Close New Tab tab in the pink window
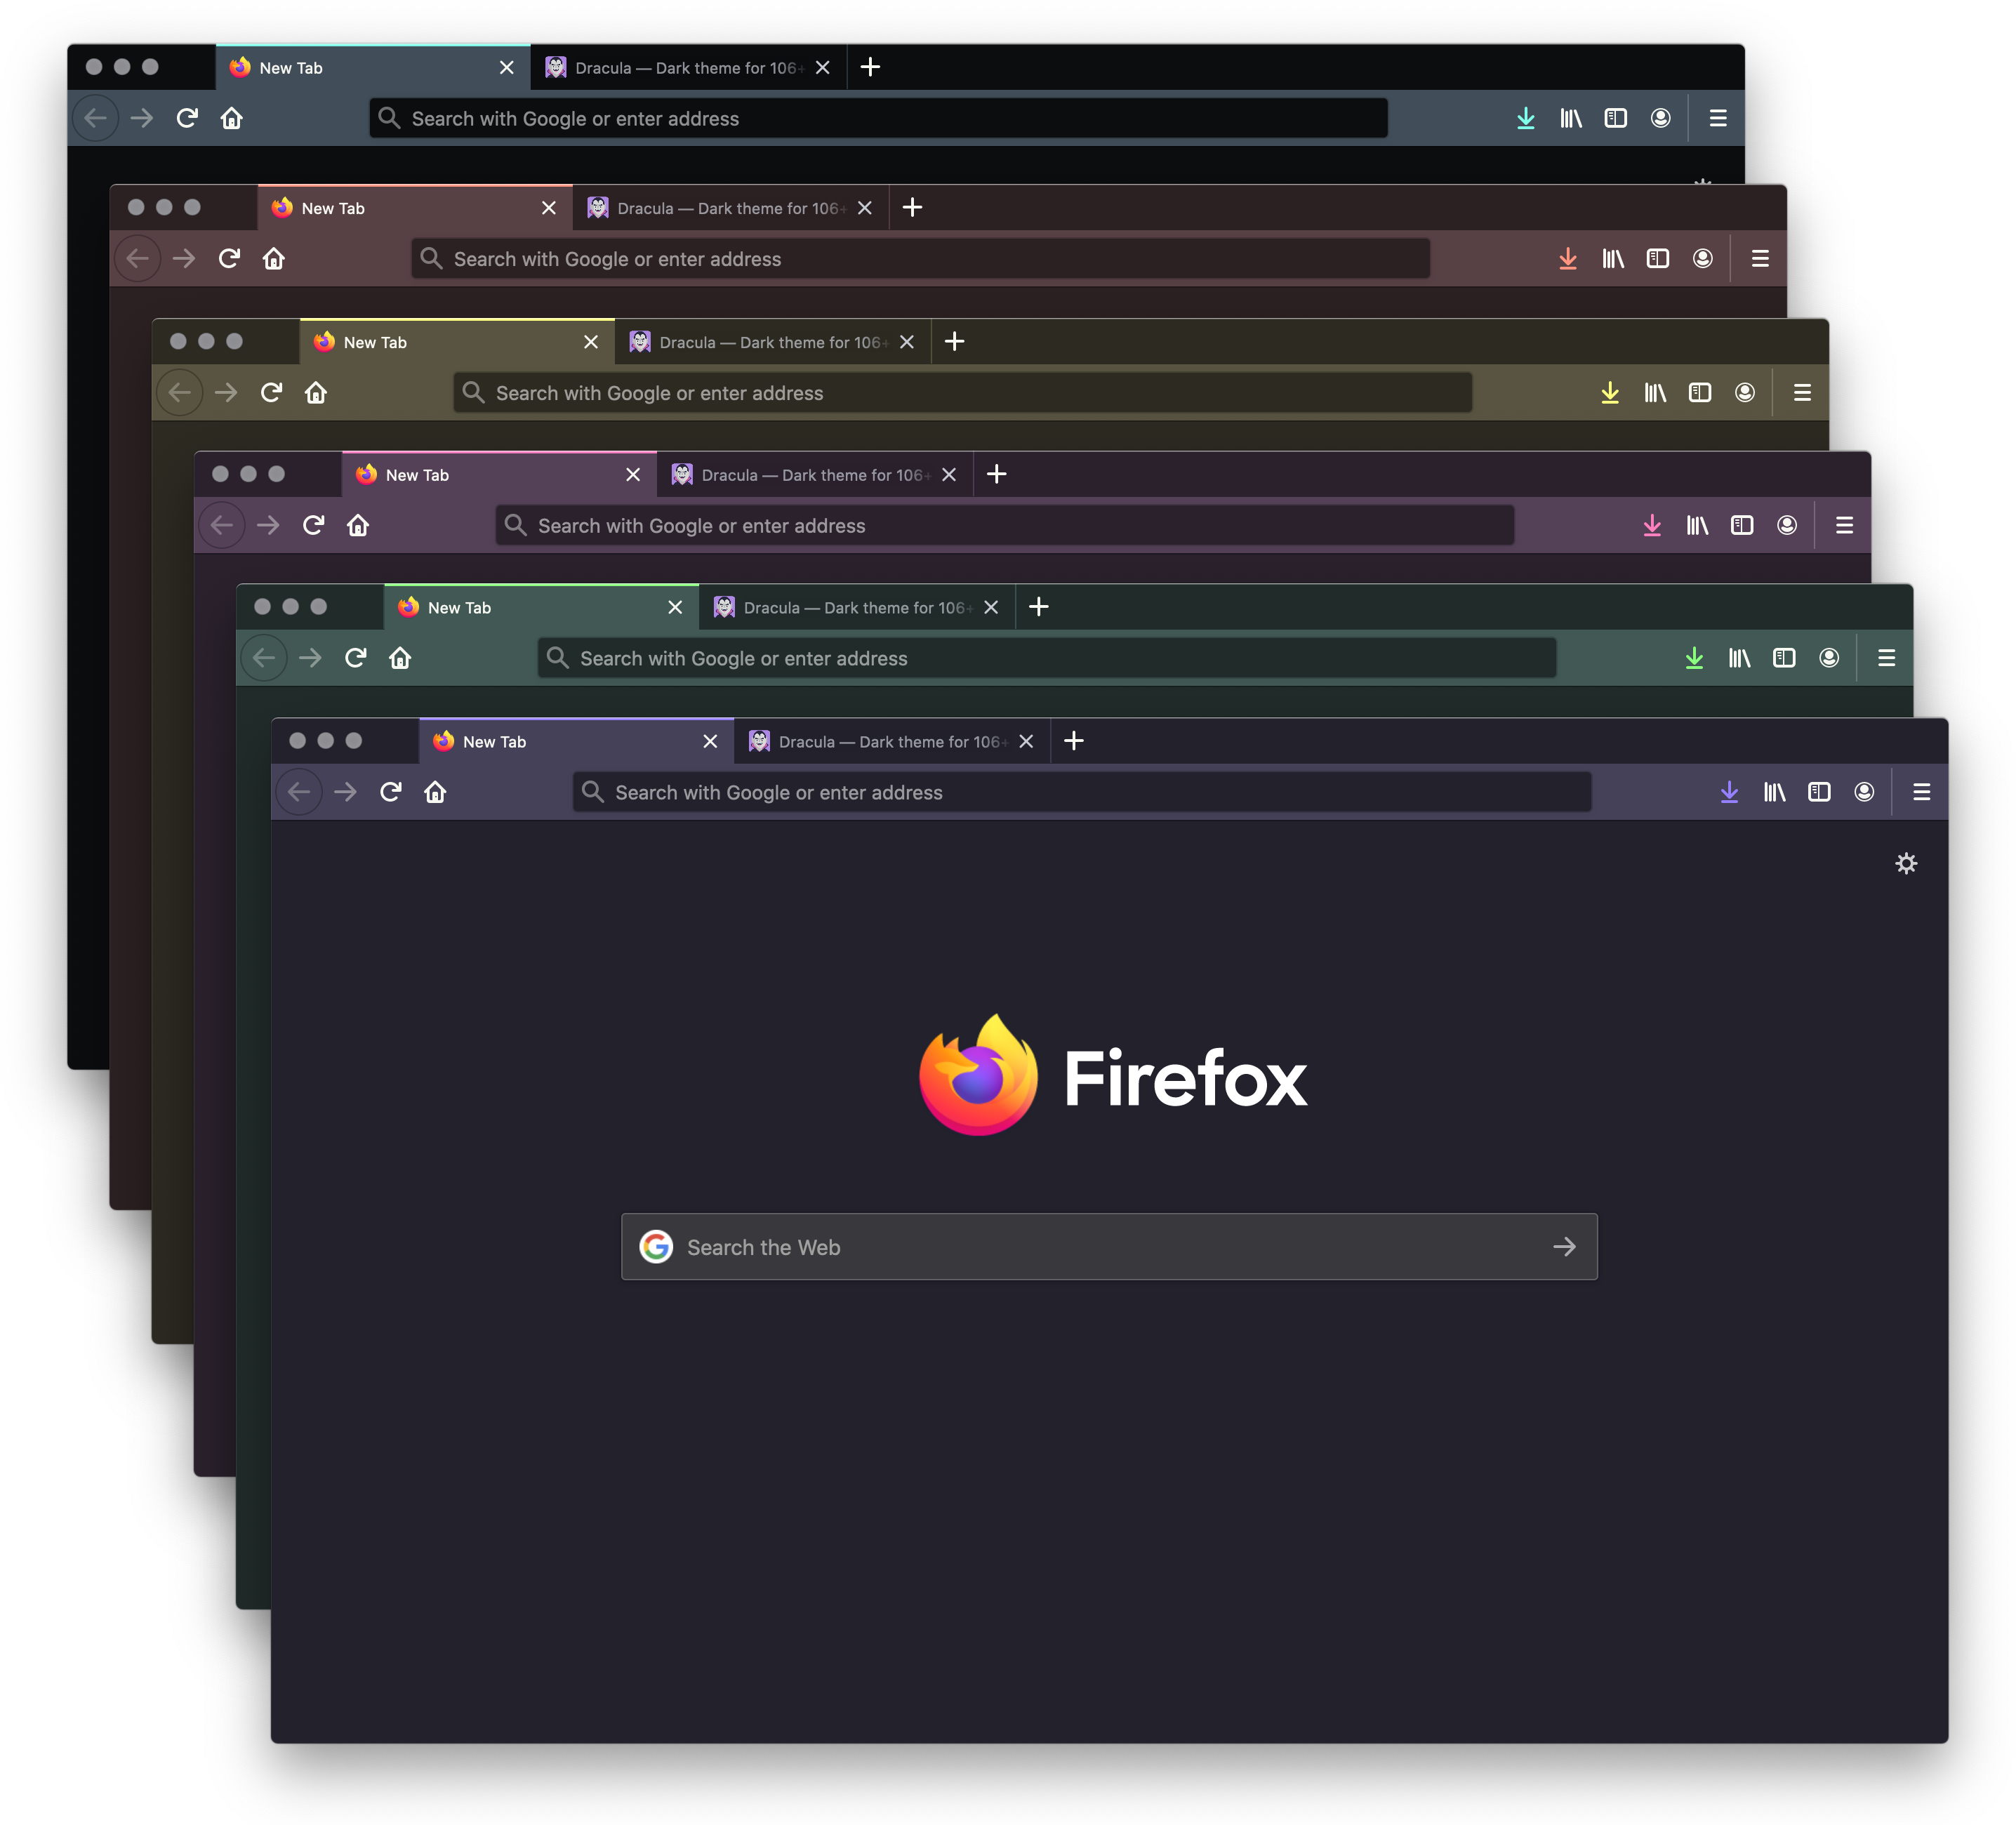The width and height of the screenshot is (2016, 1825). click(x=633, y=474)
